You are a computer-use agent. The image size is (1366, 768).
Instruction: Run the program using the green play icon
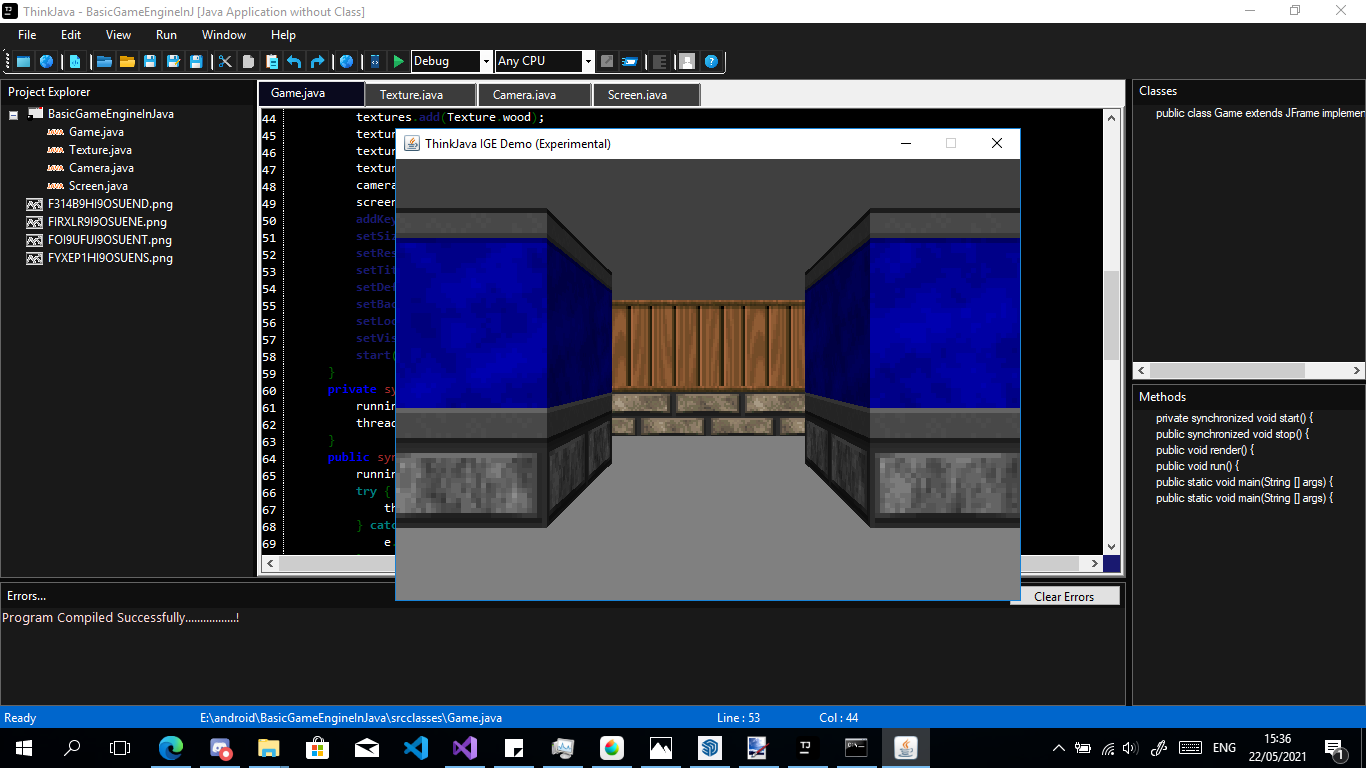(398, 61)
